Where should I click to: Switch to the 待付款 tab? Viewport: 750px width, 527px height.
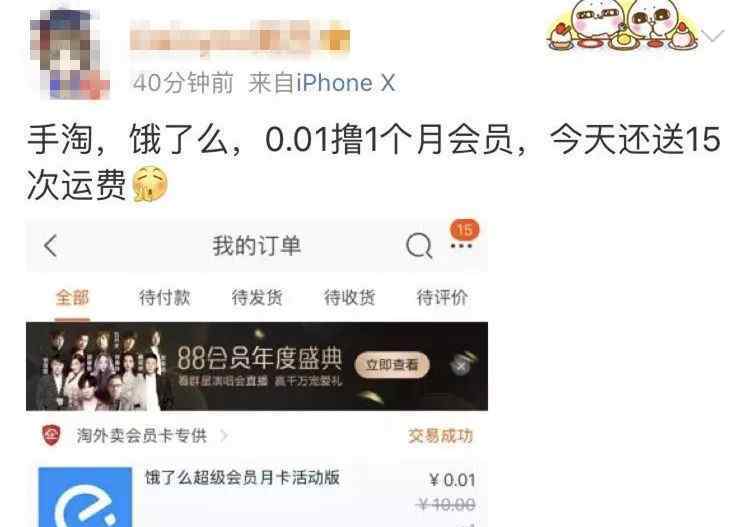(x=165, y=297)
